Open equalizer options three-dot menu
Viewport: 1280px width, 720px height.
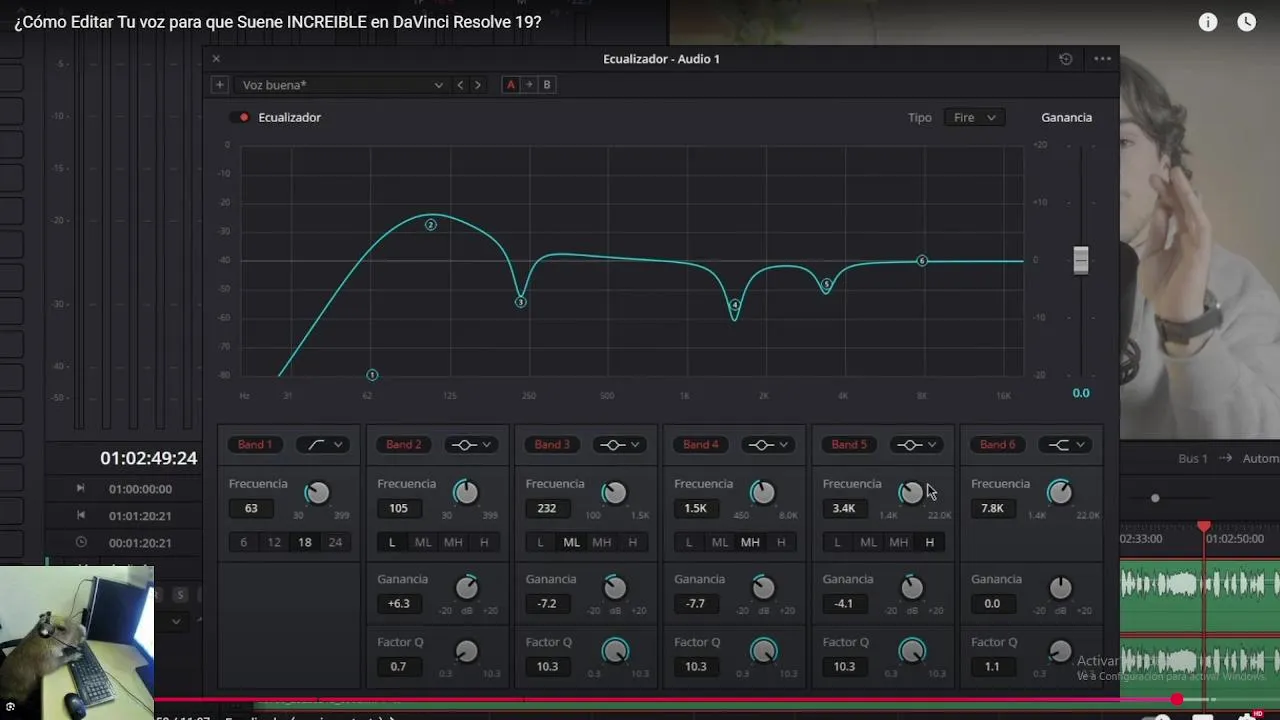tap(1103, 59)
